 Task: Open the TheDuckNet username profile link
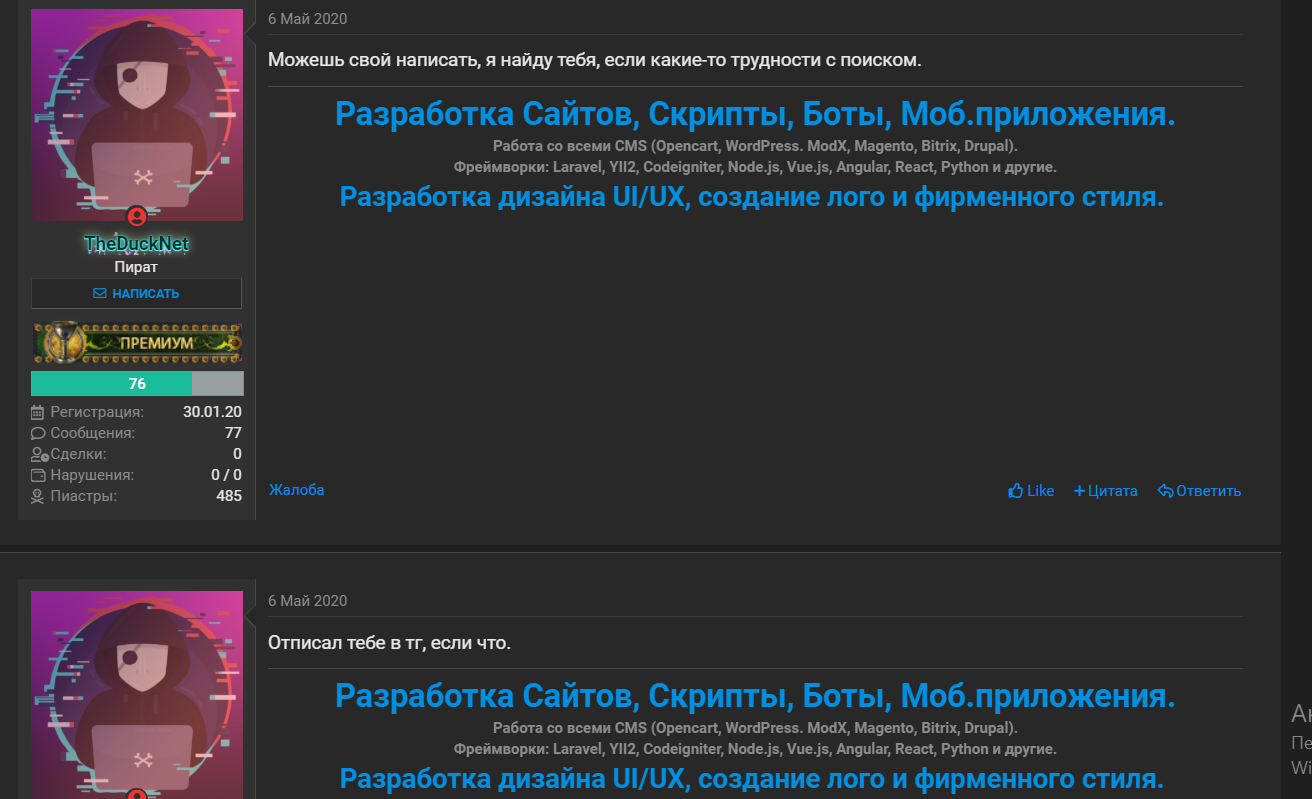pos(137,243)
